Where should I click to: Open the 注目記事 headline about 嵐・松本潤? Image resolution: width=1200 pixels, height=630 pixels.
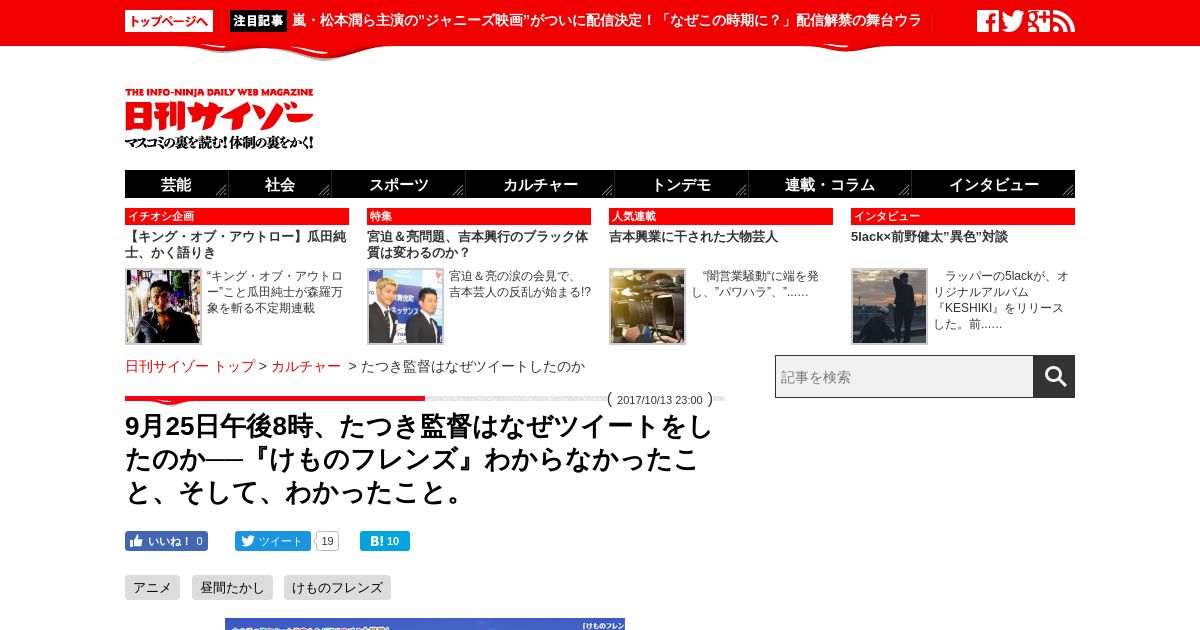click(607, 20)
